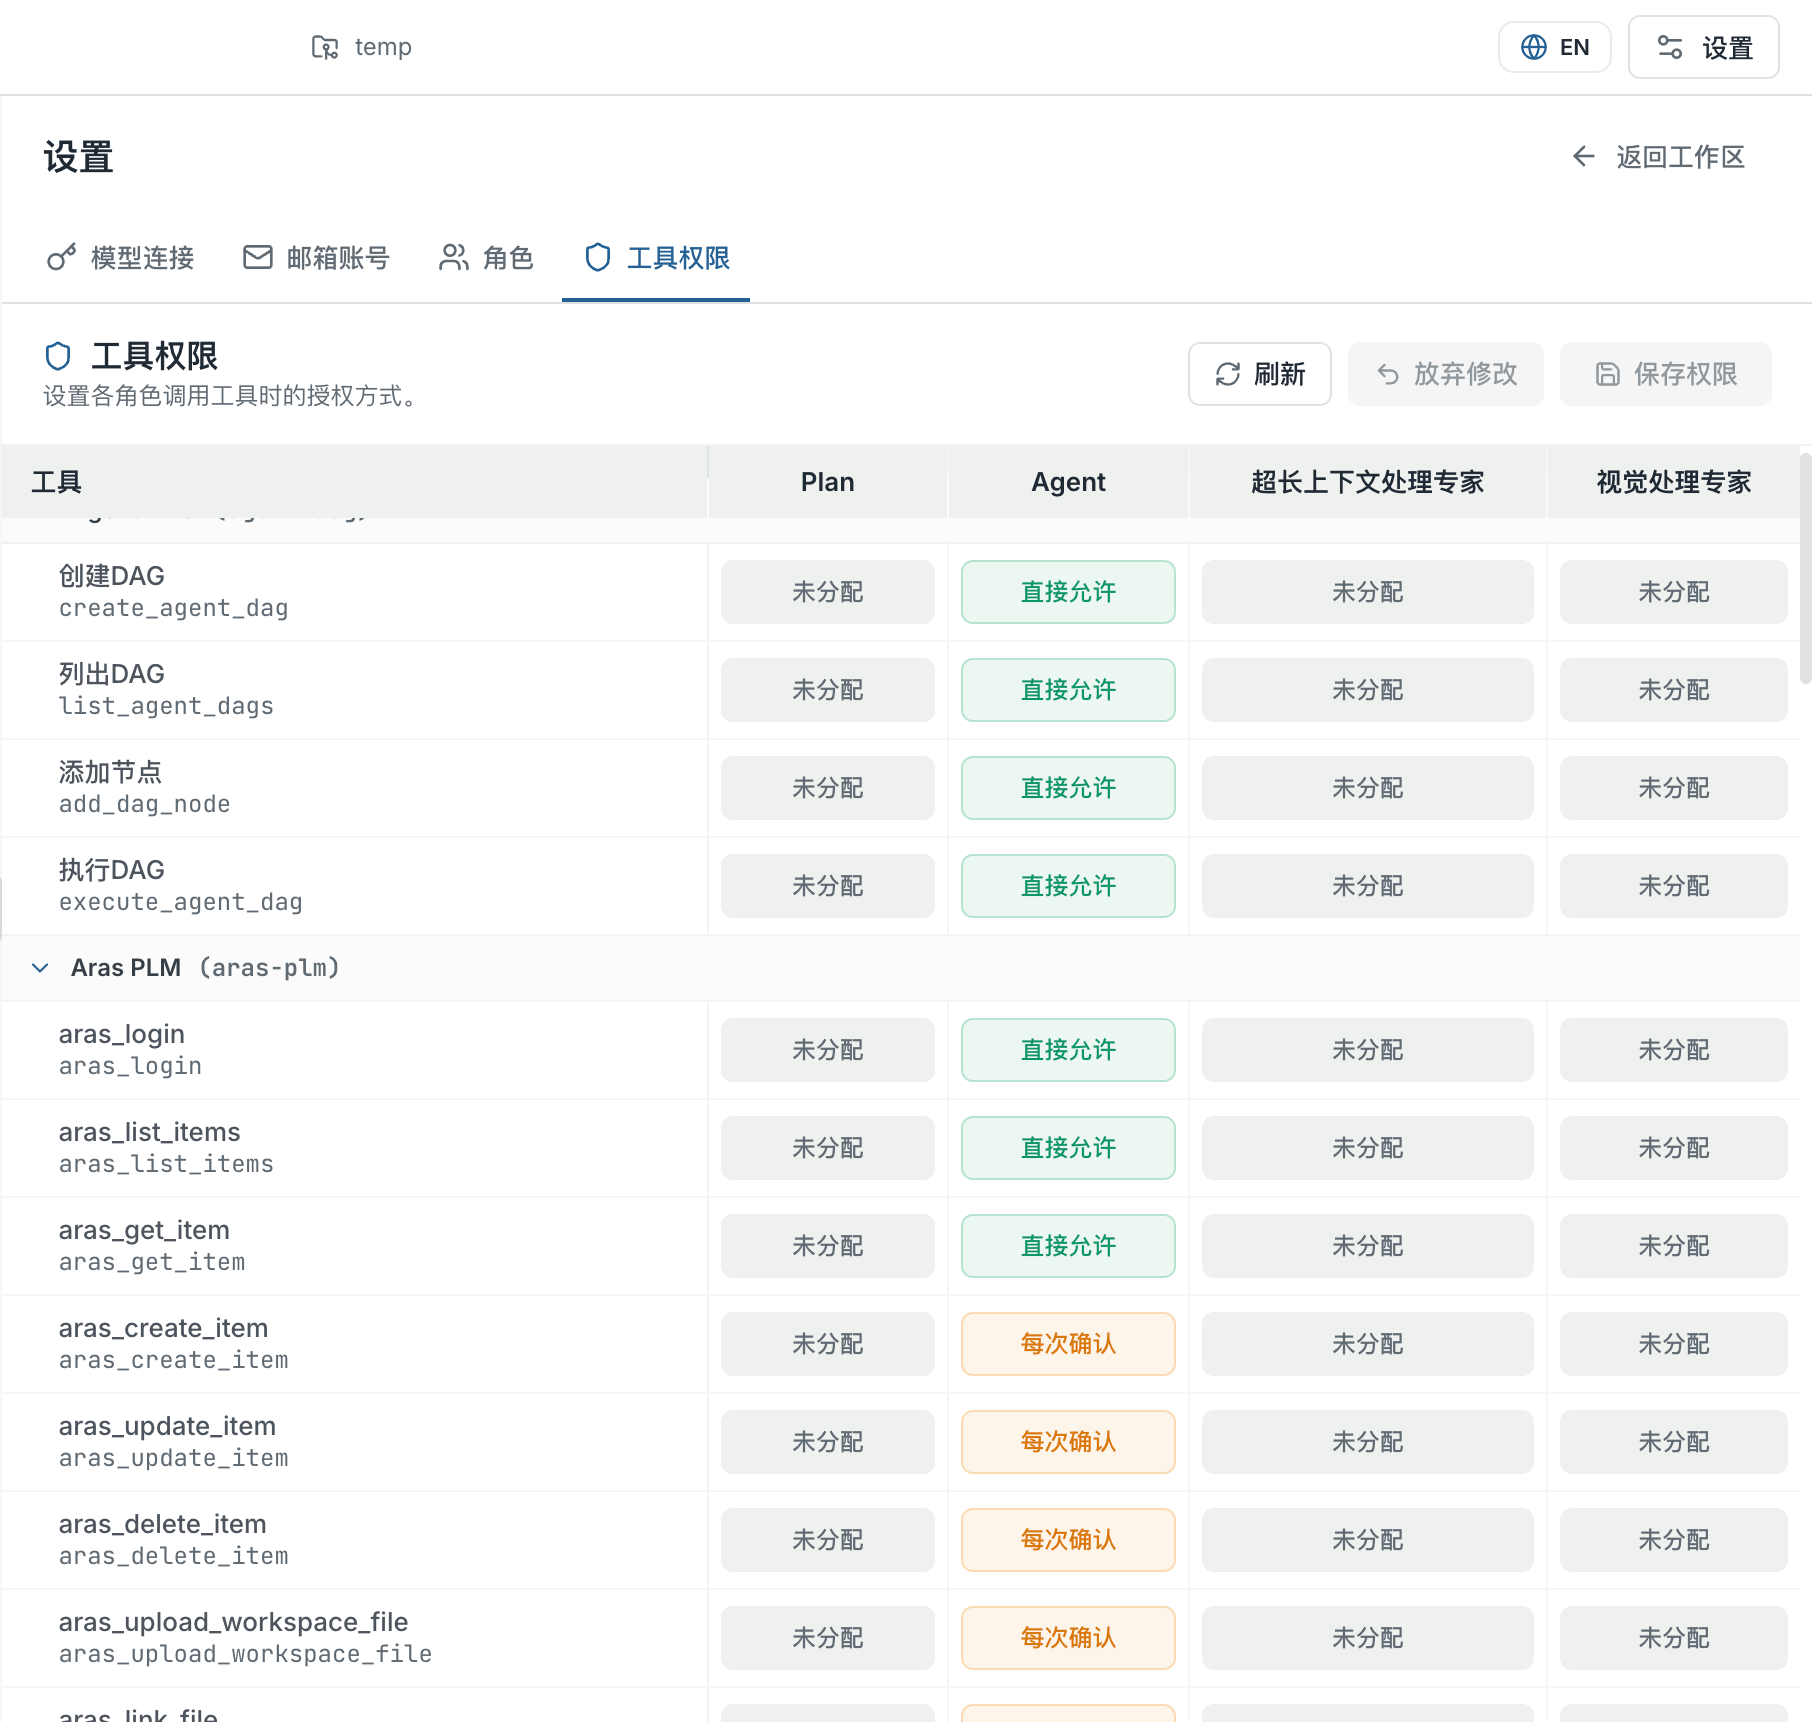Click the undo icon in 放弃修改

[x=1388, y=374]
